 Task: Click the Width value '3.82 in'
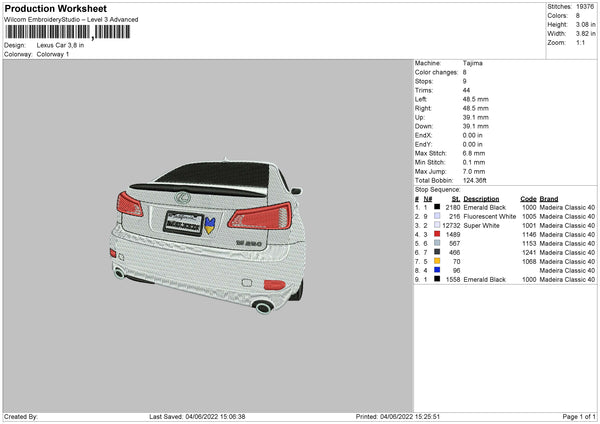585,34
